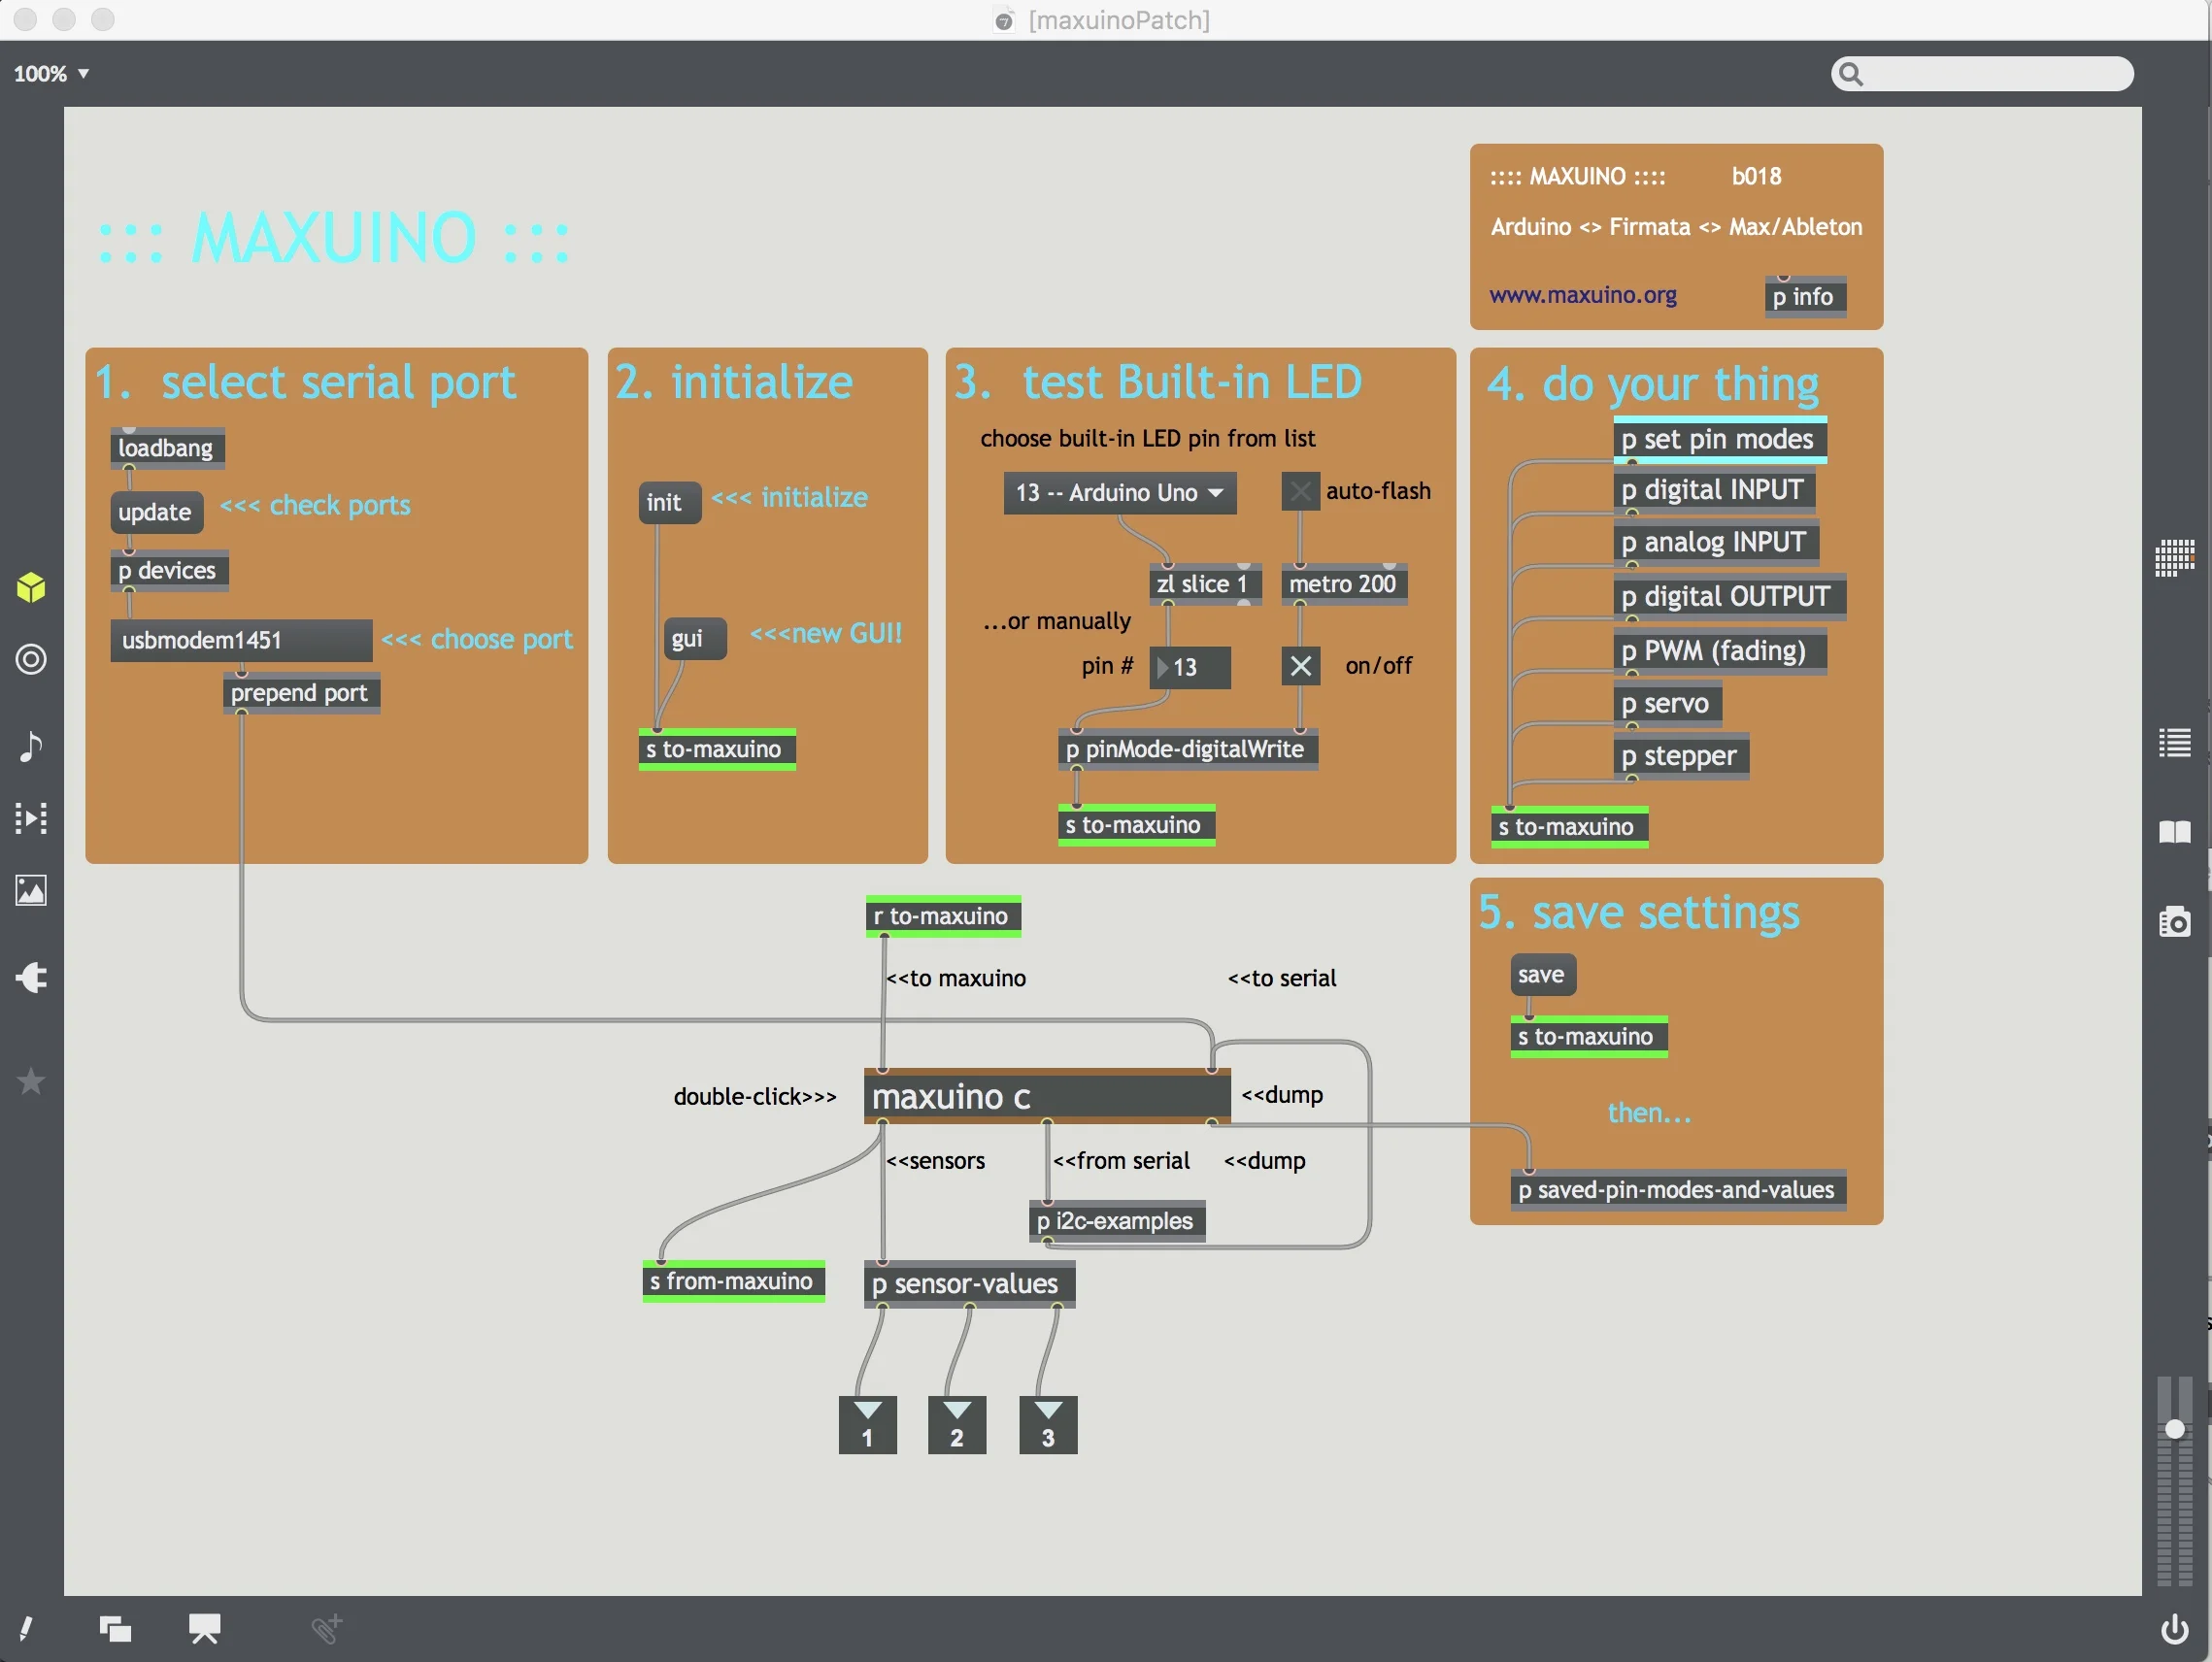Open the 100% zoom dropdown
The height and width of the screenshot is (1662, 2212).
point(51,74)
